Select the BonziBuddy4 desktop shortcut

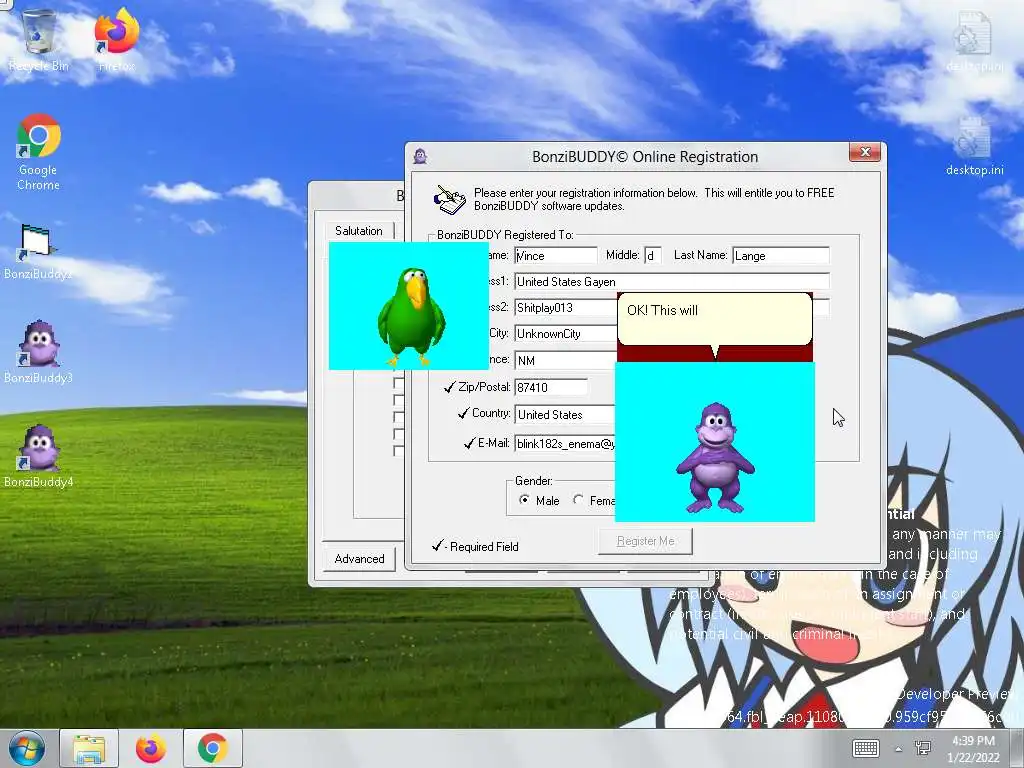[38, 456]
